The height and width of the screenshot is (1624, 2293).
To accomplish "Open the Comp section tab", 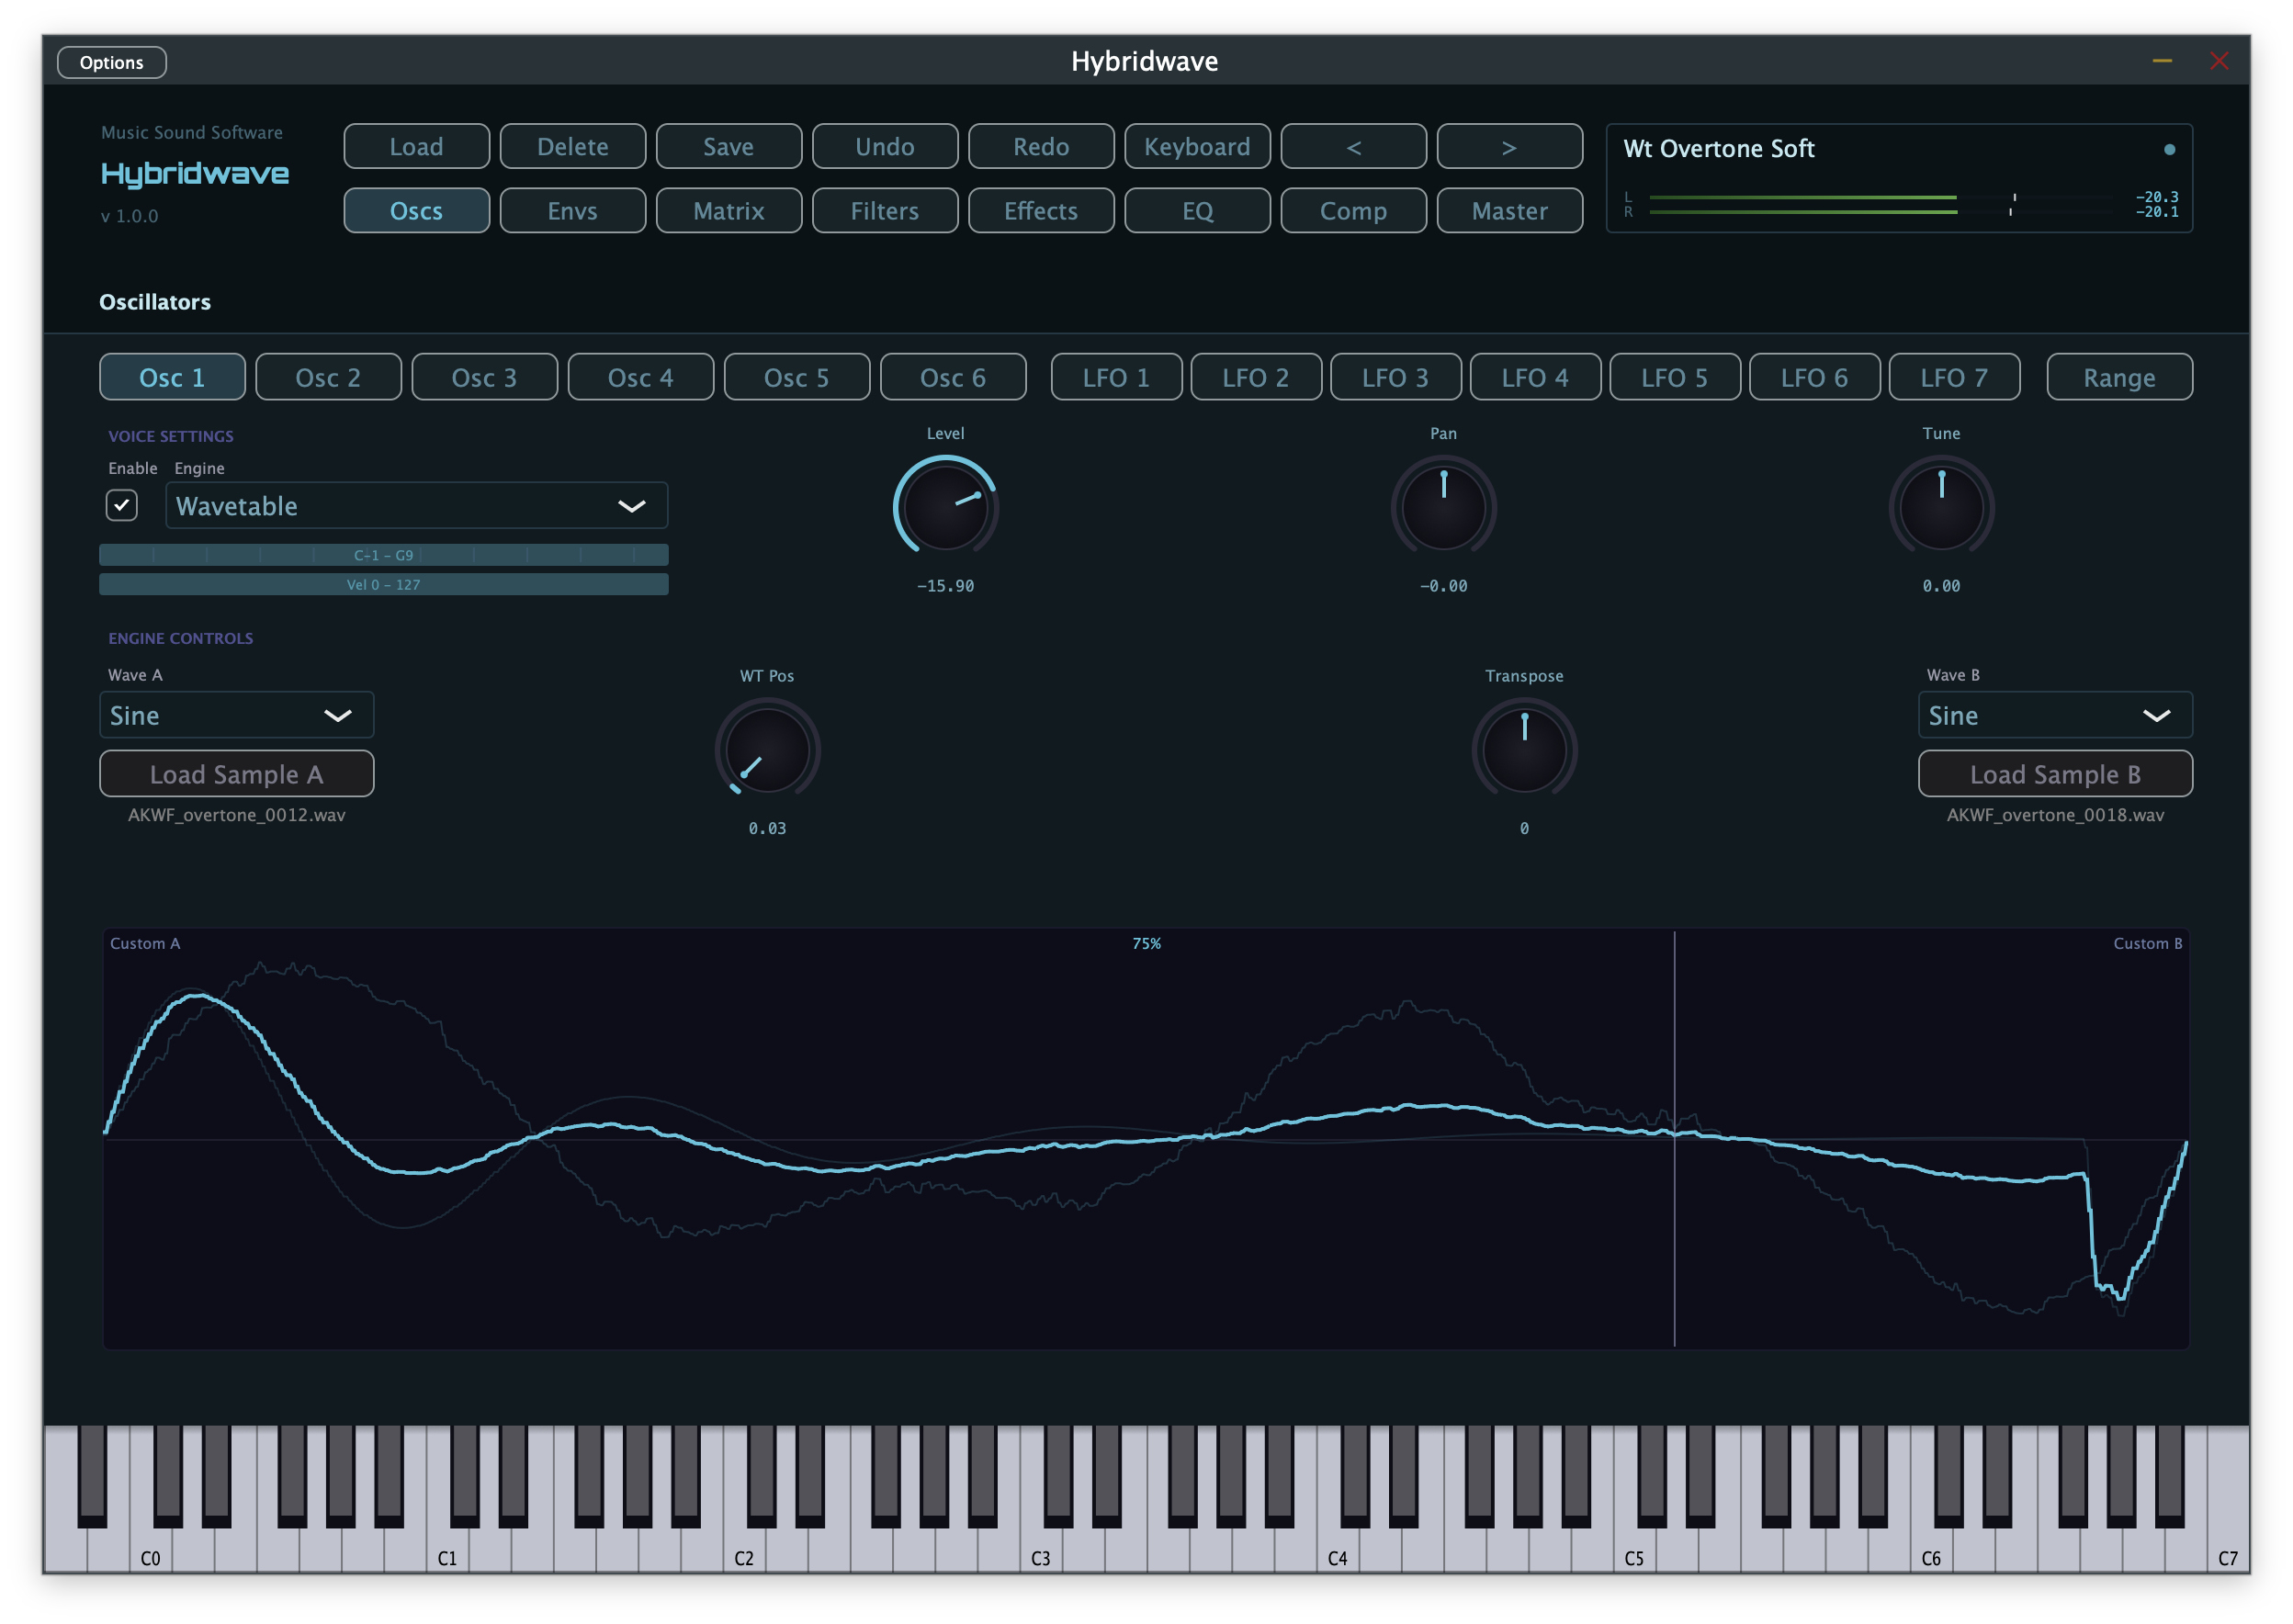I will [x=1352, y=210].
